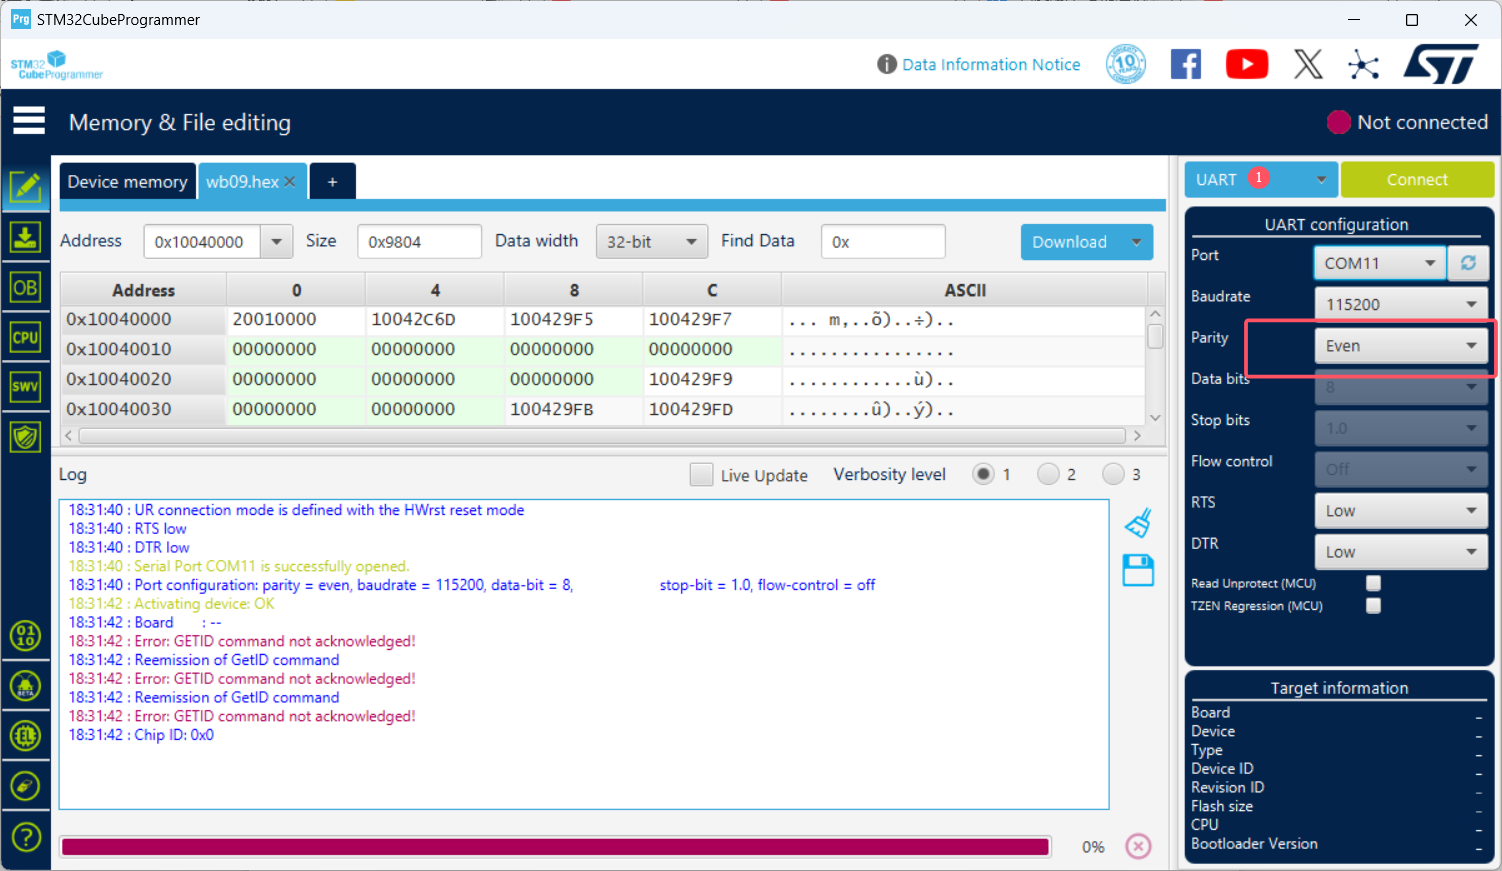The width and height of the screenshot is (1502, 871).
Task: Open the EL external loader sidebar icon
Action: (25, 736)
